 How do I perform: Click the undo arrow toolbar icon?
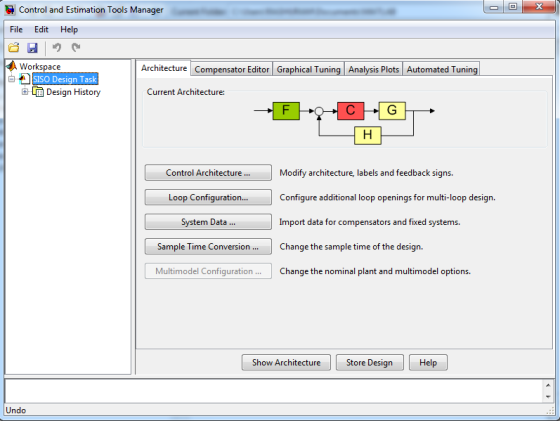click(57, 47)
